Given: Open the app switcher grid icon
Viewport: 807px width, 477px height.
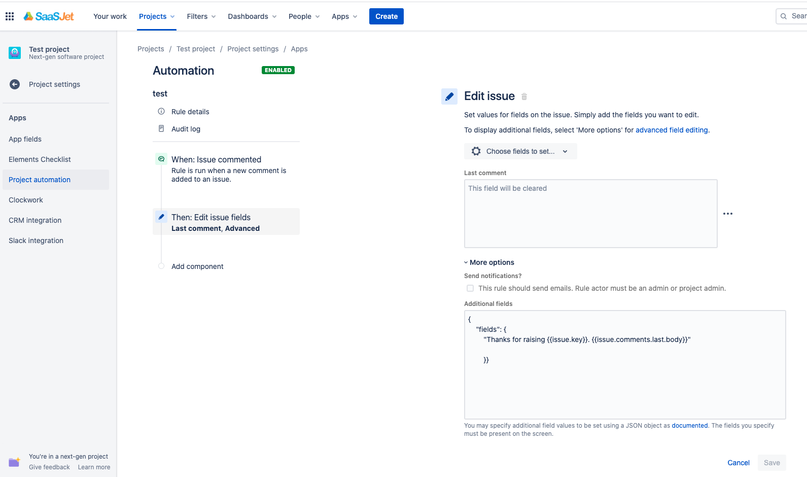Looking at the screenshot, I should point(9,16).
